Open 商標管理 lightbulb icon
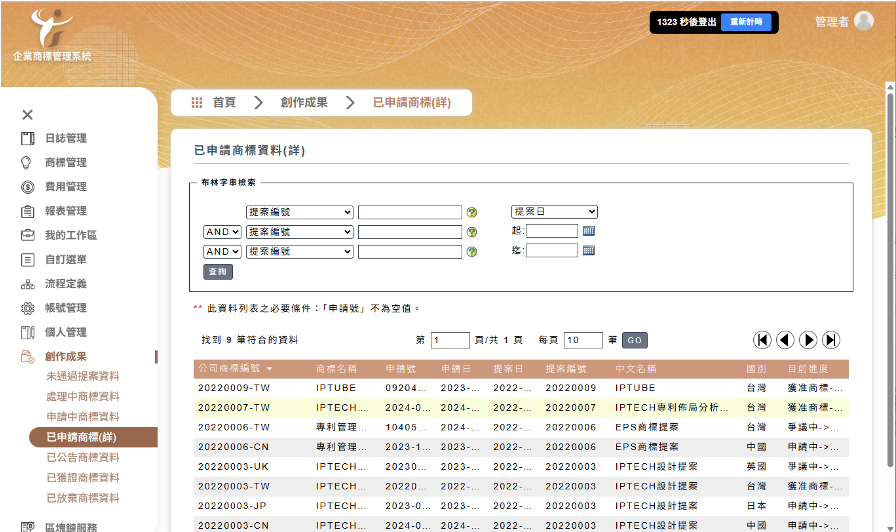 click(26, 163)
